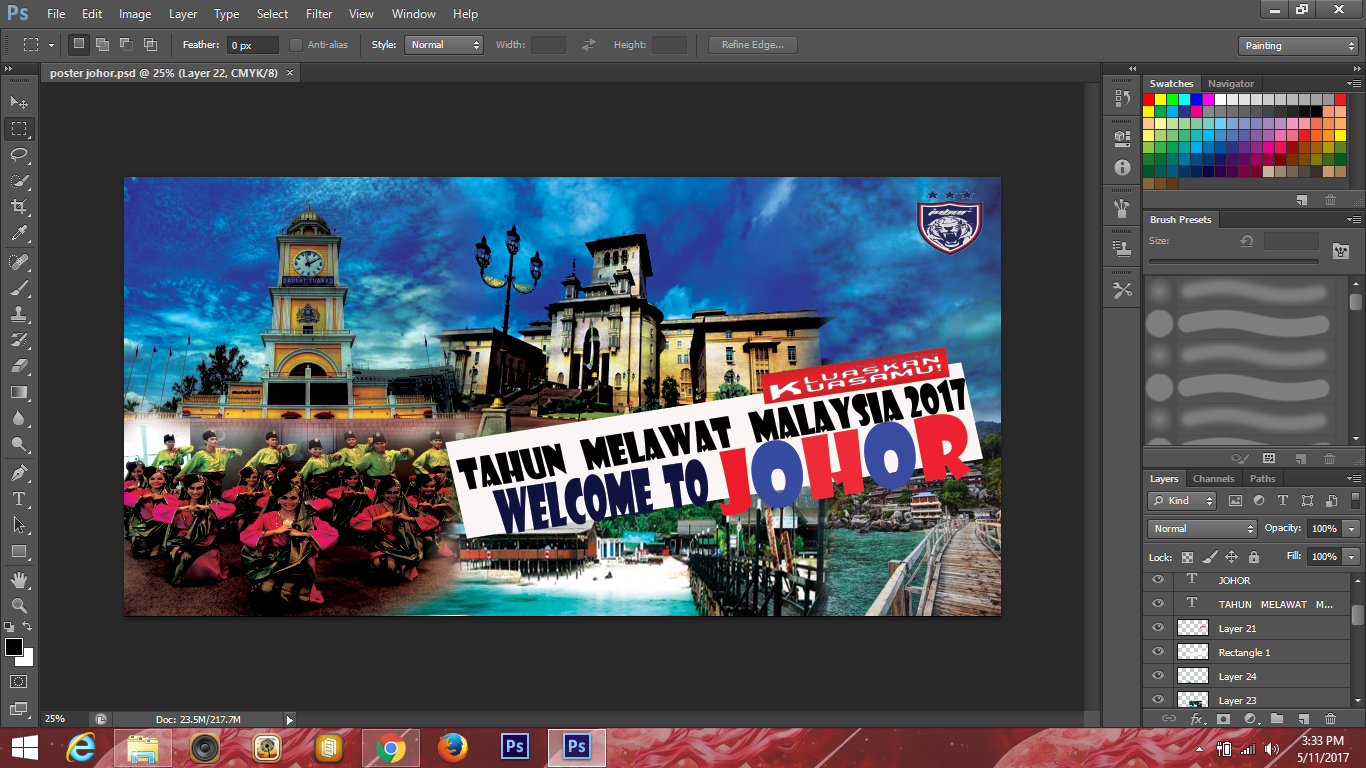Screen dimensions: 1366x768
Task: Select the Crop tool
Action: click(20, 206)
